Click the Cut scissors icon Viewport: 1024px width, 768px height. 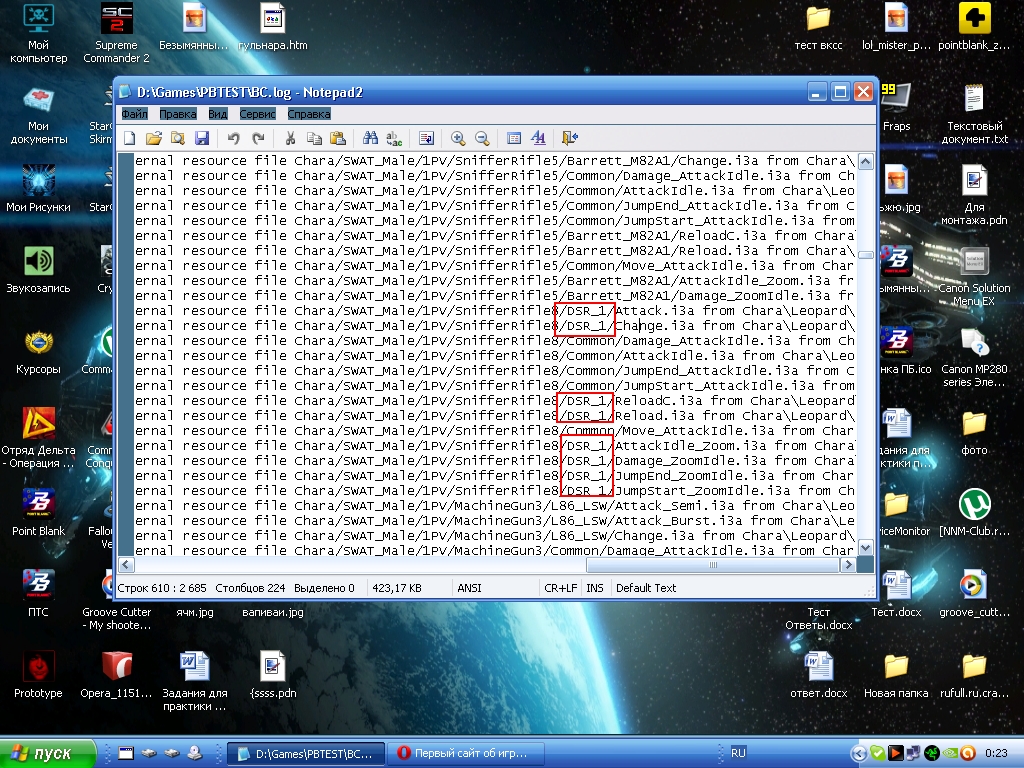tap(290, 138)
